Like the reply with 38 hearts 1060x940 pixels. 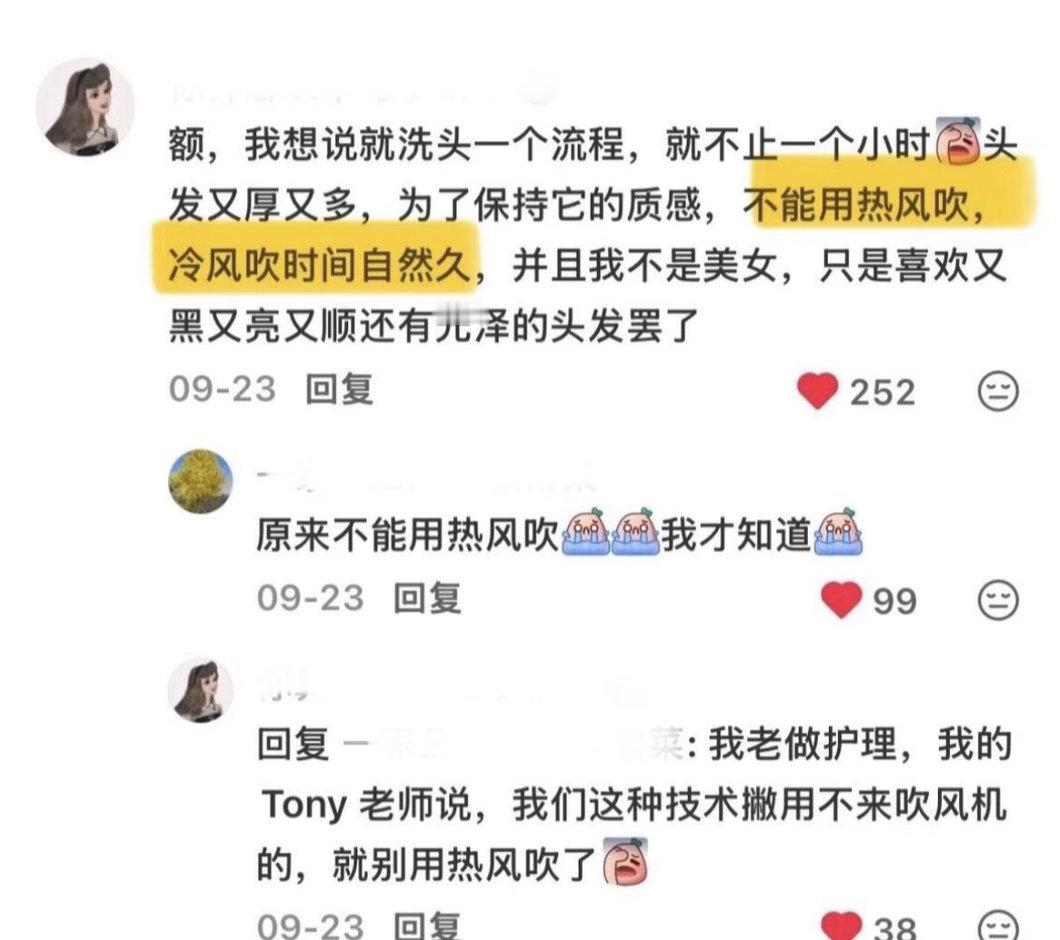click(x=841, y=925)
